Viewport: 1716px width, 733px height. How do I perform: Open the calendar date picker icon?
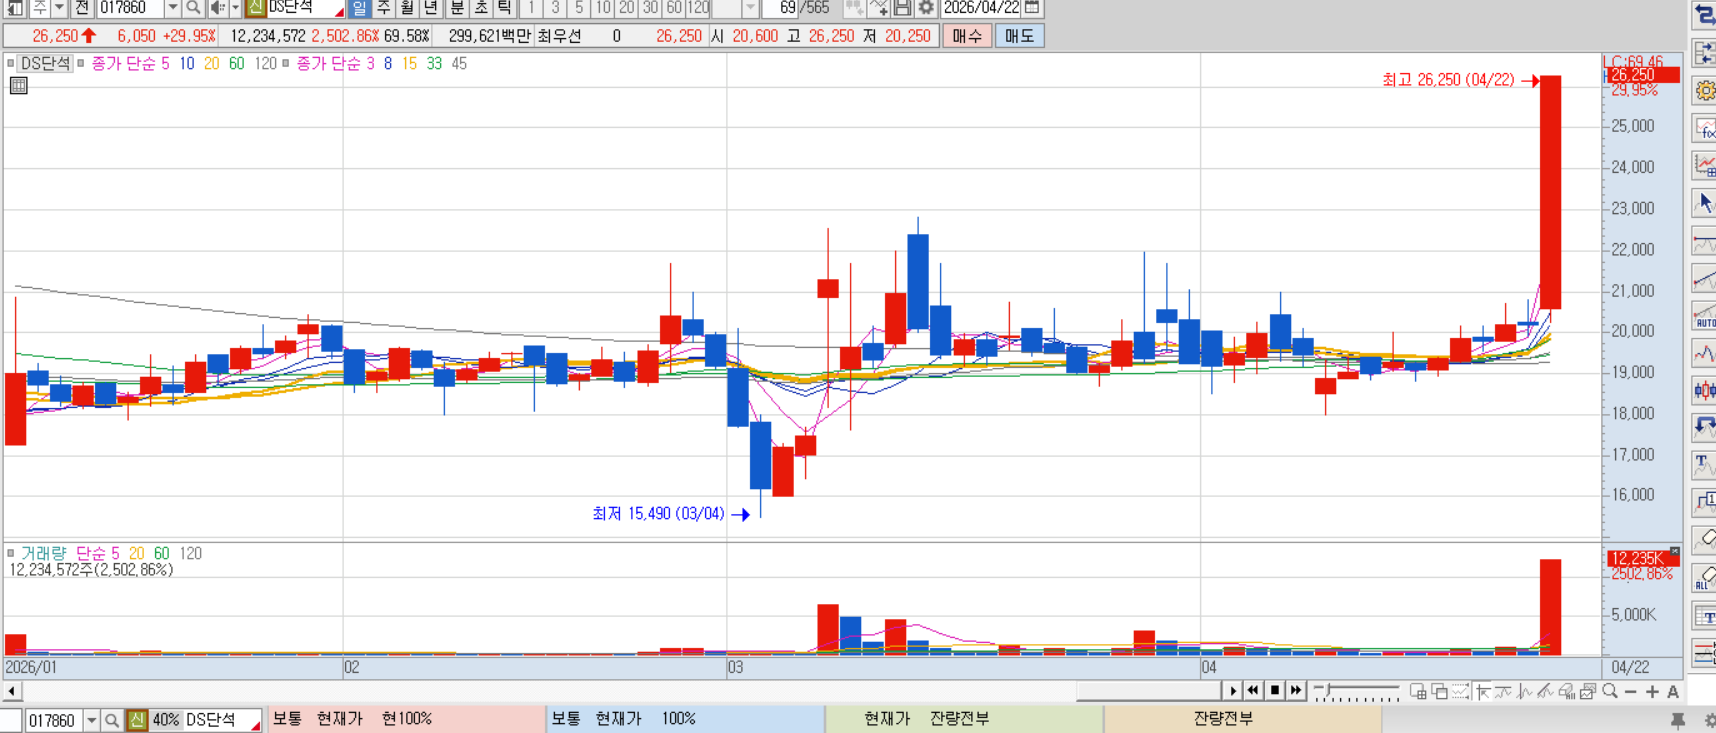[1032, 8]
